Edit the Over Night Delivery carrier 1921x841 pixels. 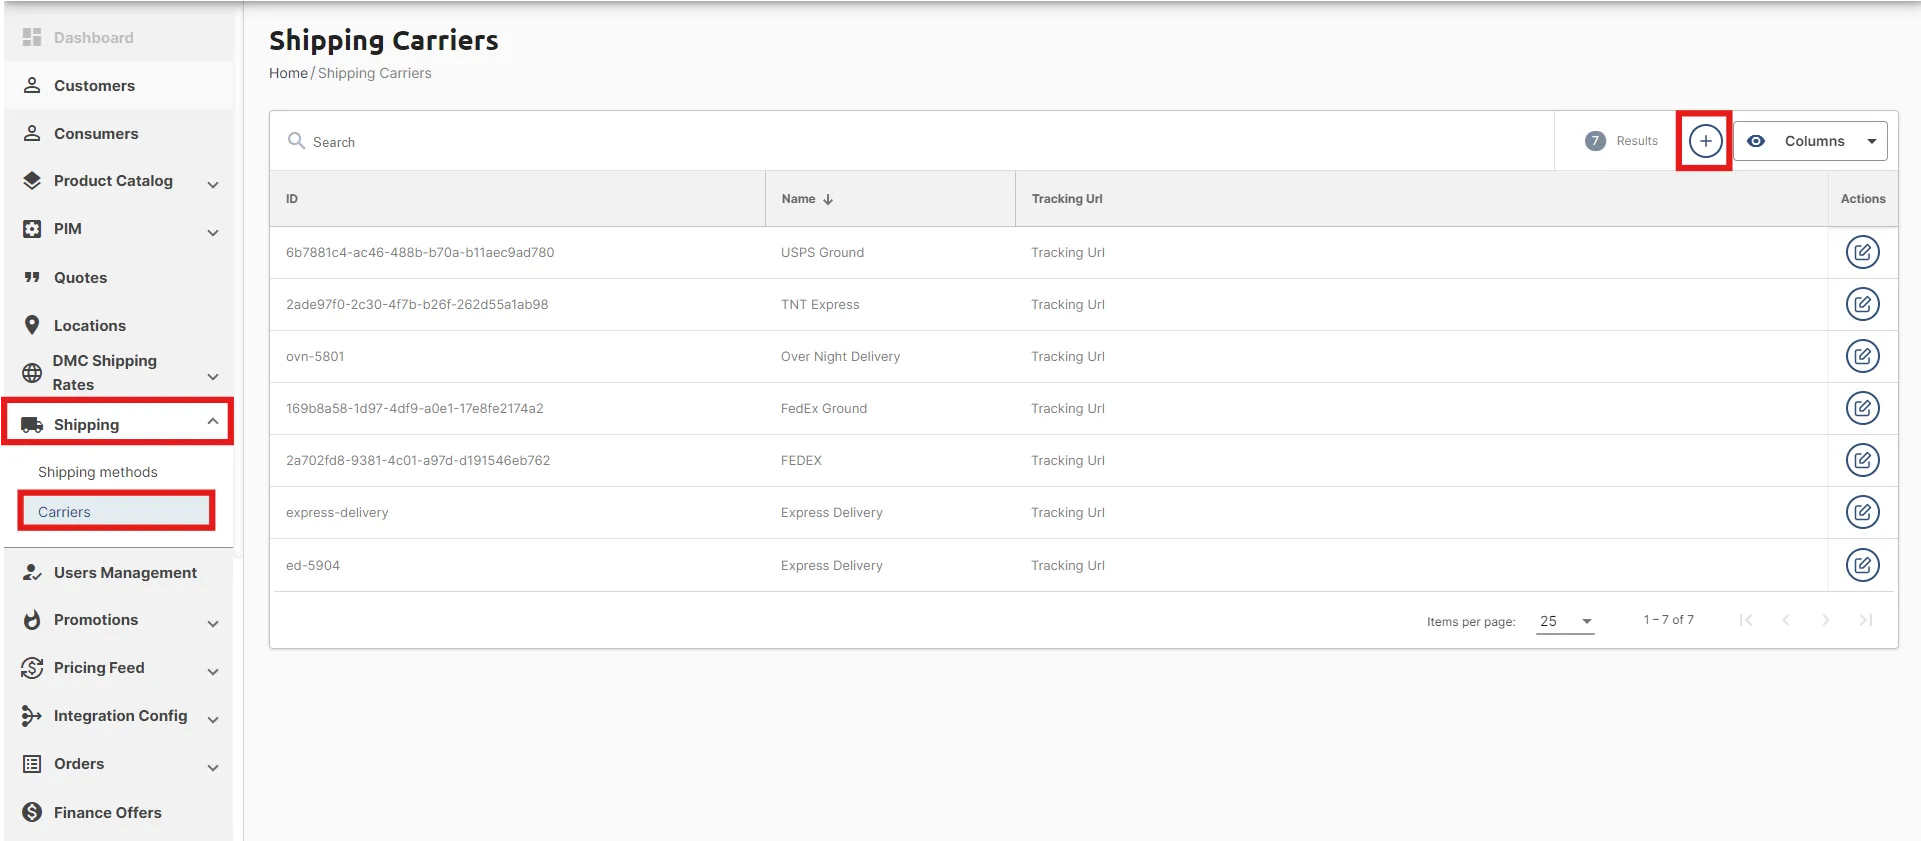1862,356
